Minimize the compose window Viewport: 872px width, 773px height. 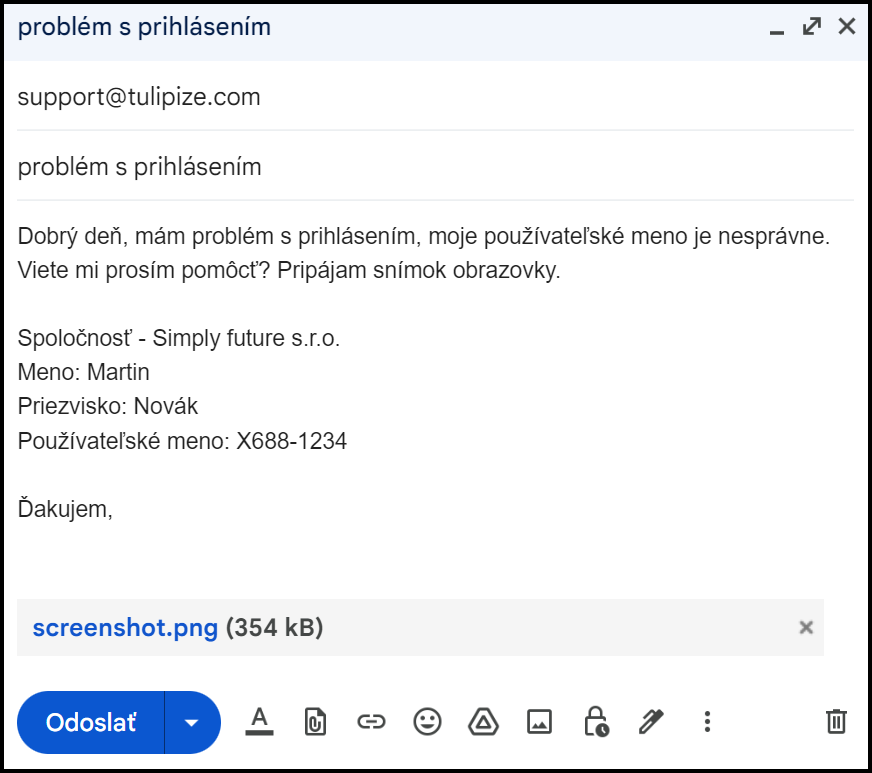[776, 28]
